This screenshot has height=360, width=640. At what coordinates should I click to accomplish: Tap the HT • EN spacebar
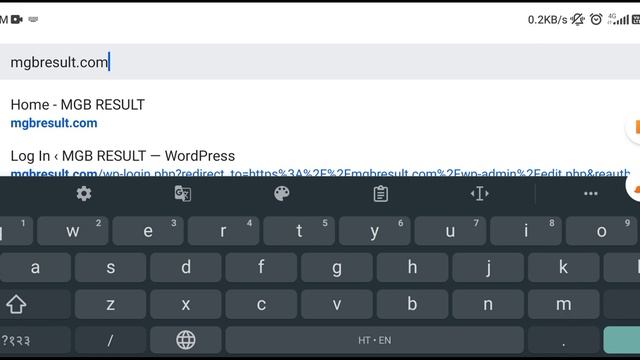pos(375,340)
